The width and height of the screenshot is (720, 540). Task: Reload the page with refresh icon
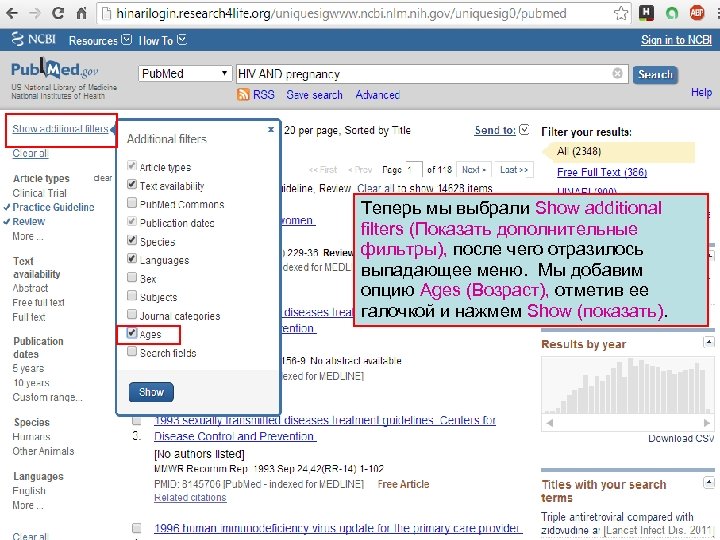[x=58, y=13]
